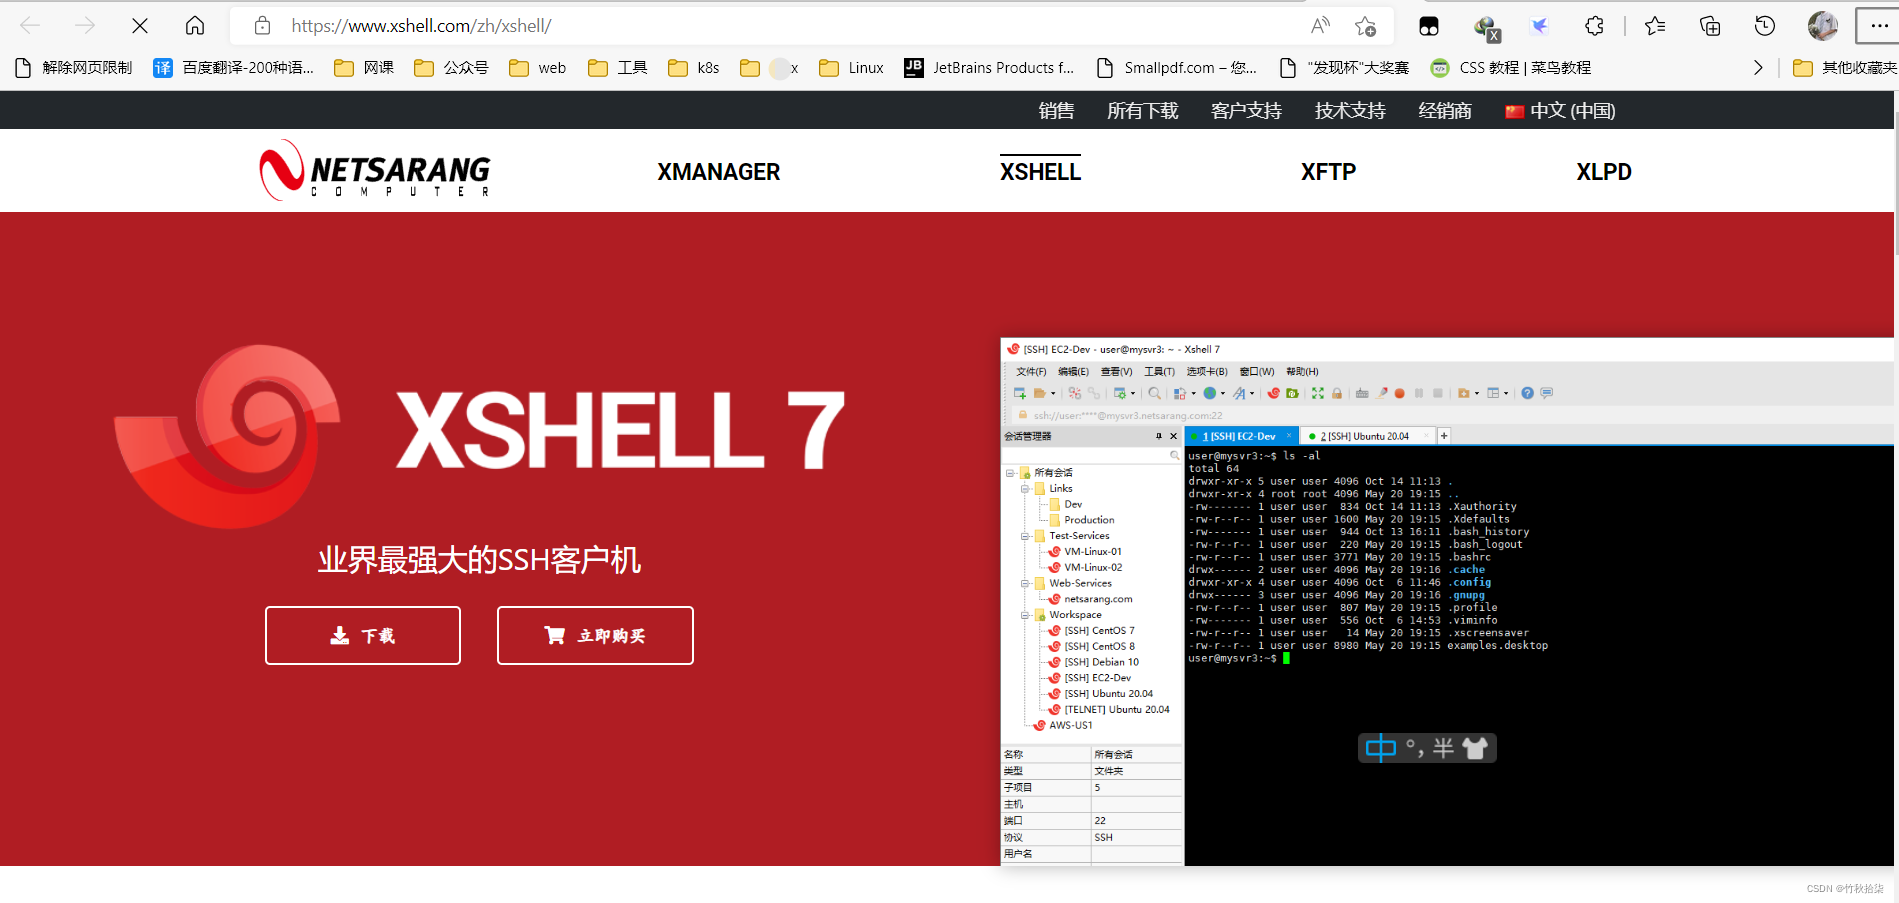Open the "发现杯"大奖赛 bookmark
This screenshot has width=1899, height=903.
coord(1344,68)
